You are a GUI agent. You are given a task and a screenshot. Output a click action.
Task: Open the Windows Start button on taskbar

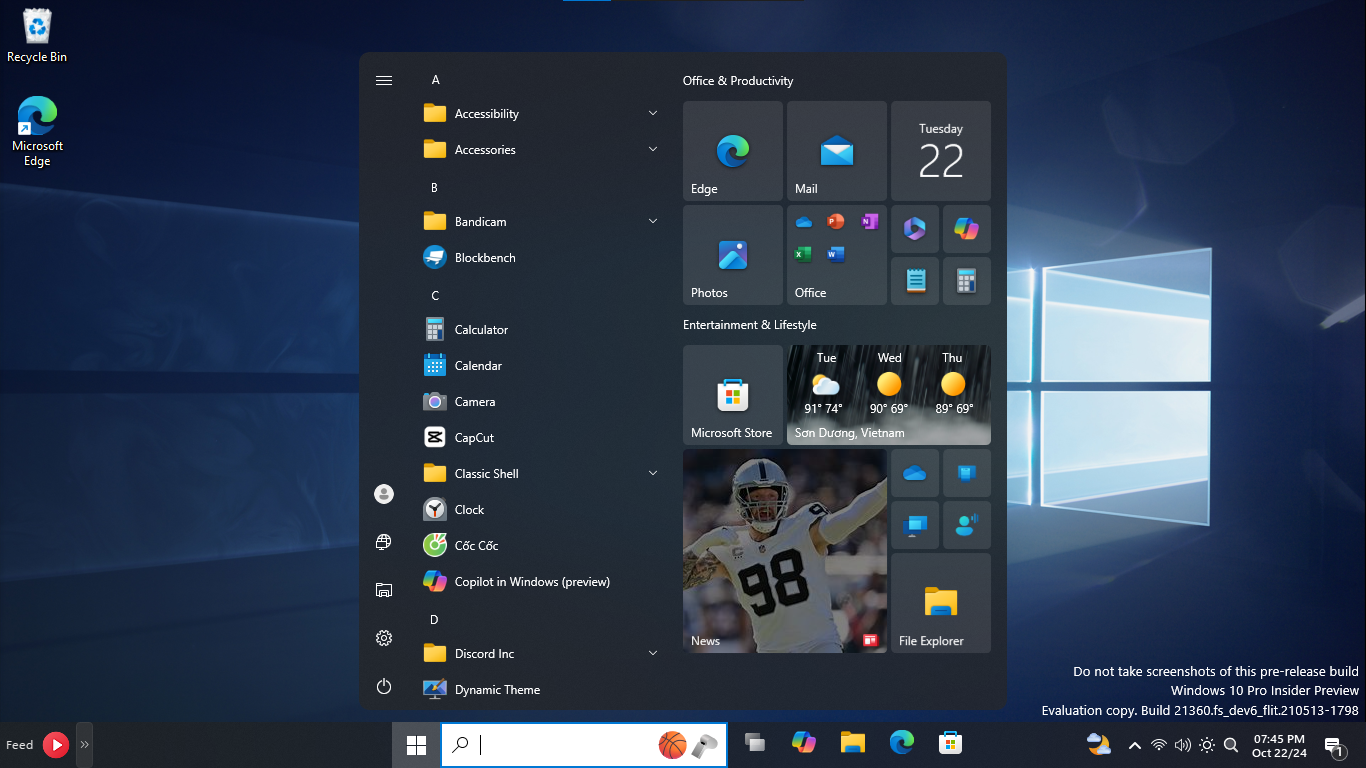416,744
